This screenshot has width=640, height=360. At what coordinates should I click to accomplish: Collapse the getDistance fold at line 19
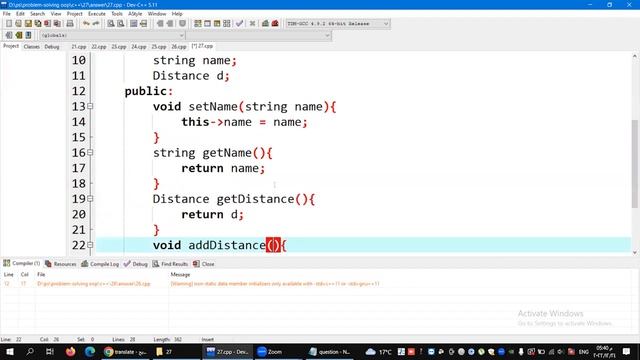coord(90,199)
